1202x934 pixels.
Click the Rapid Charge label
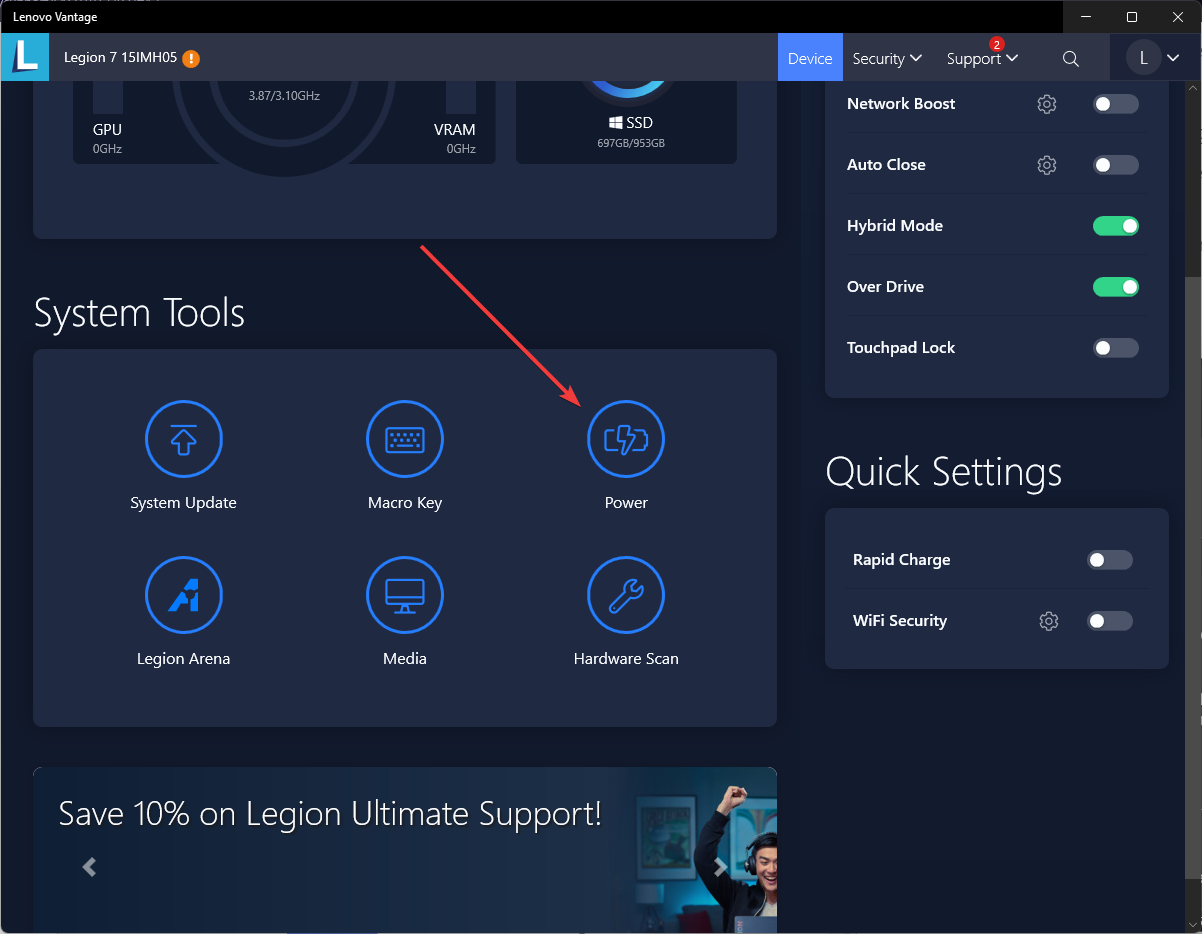(x=902, y=560)
